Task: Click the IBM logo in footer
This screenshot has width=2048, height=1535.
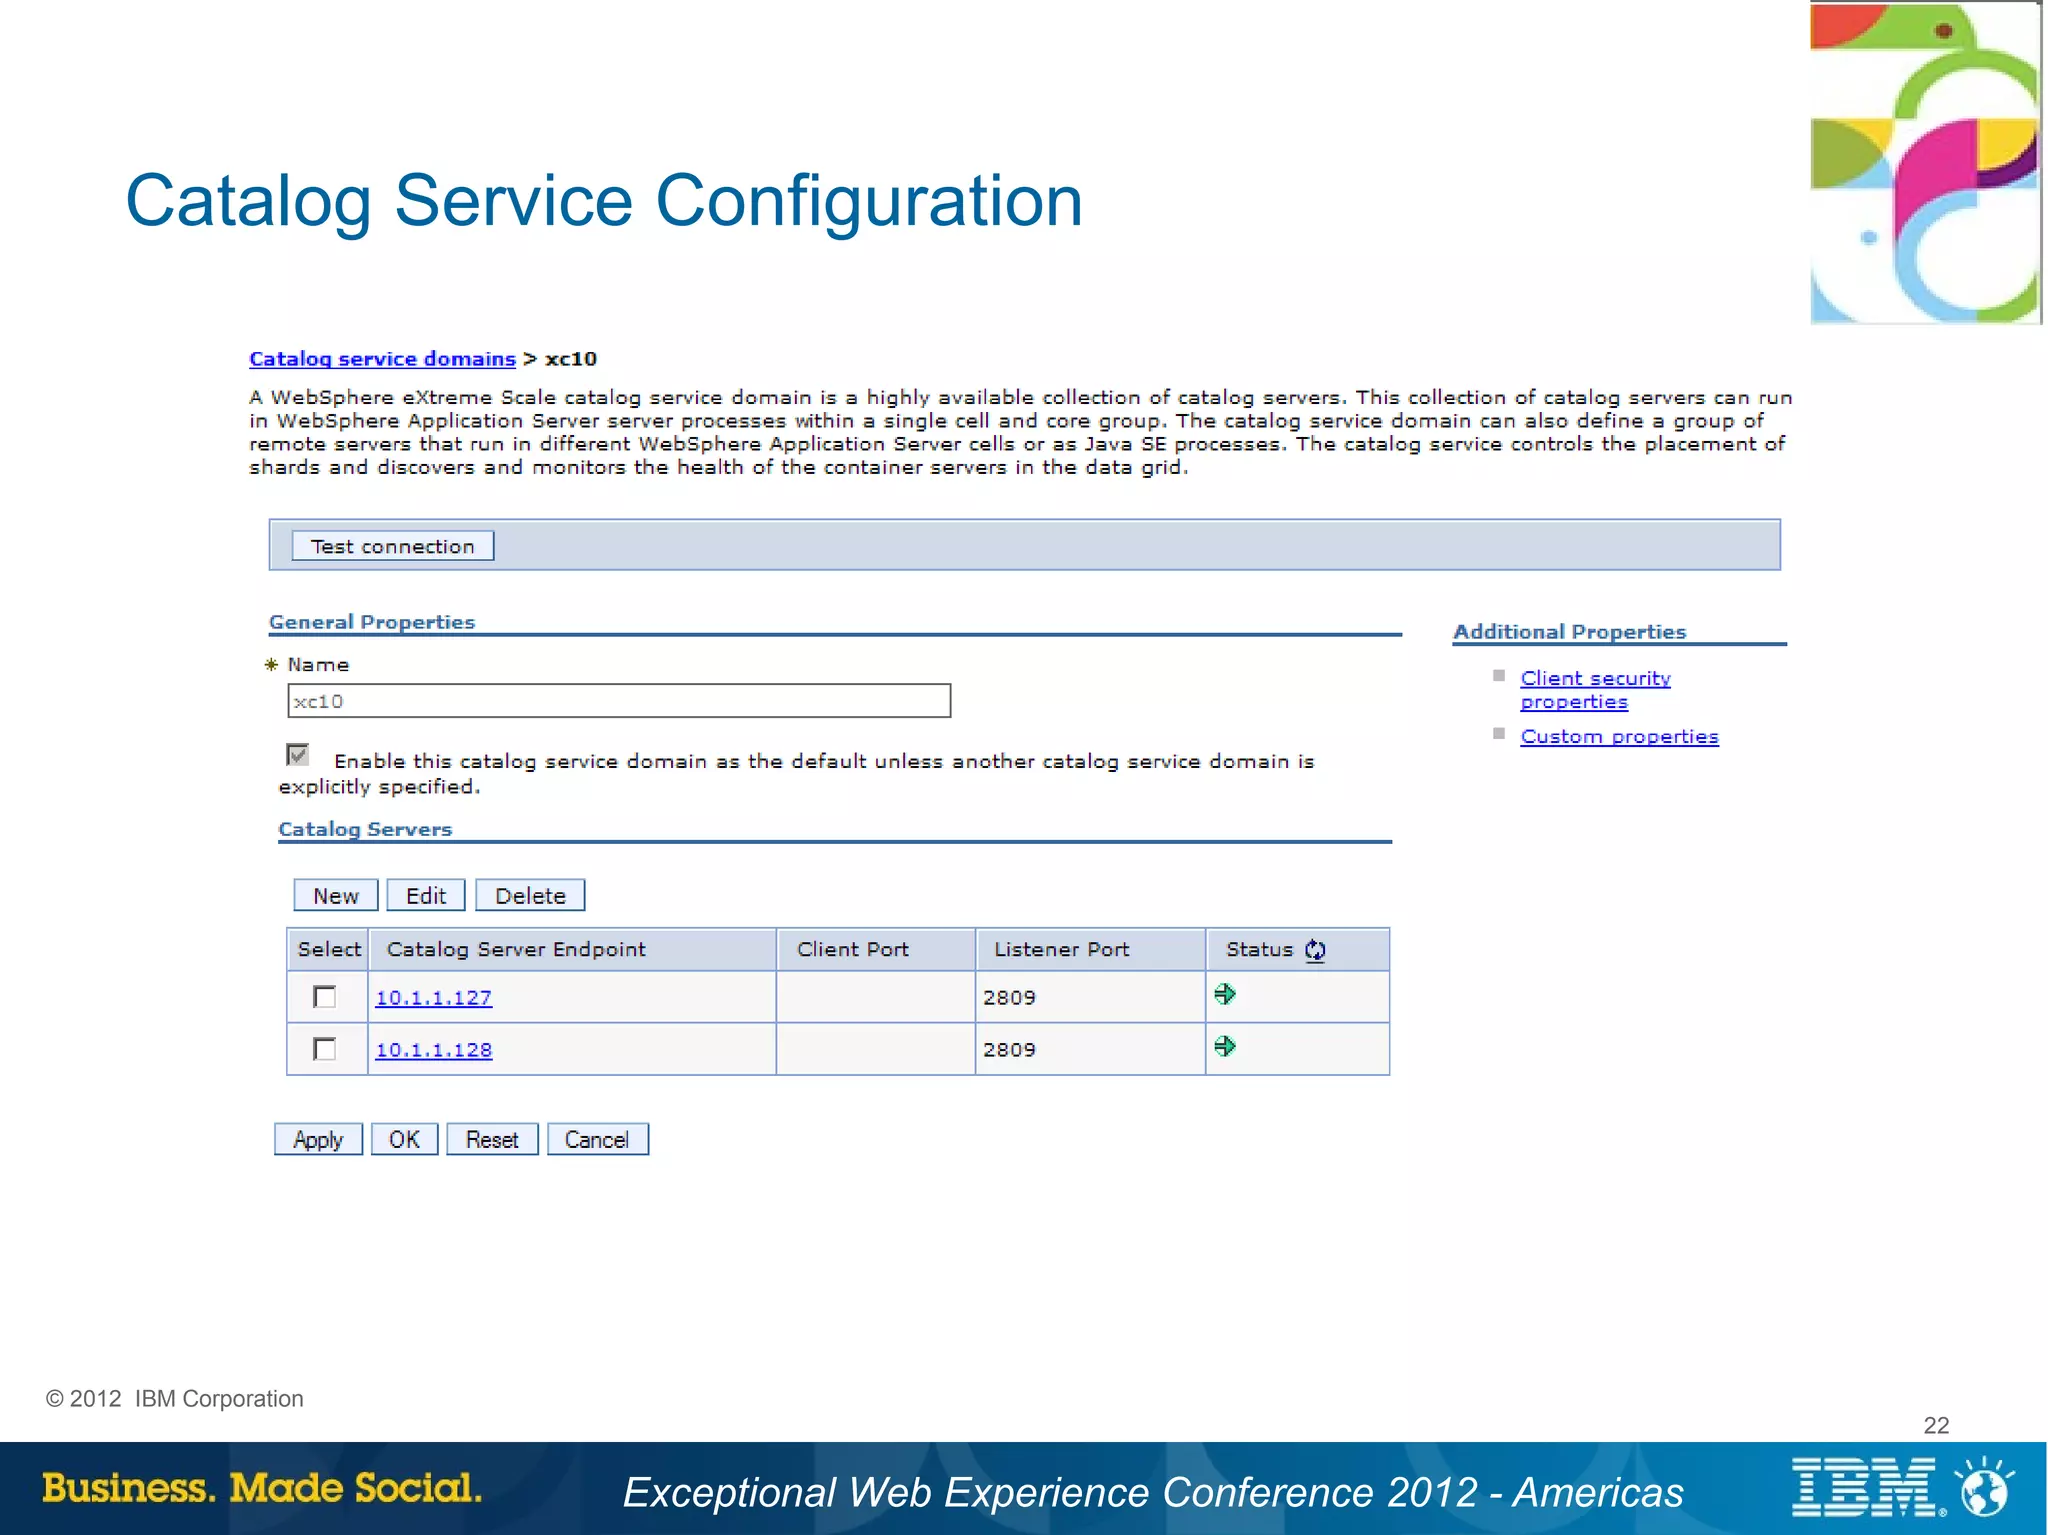Action: pos(1866,1489)
